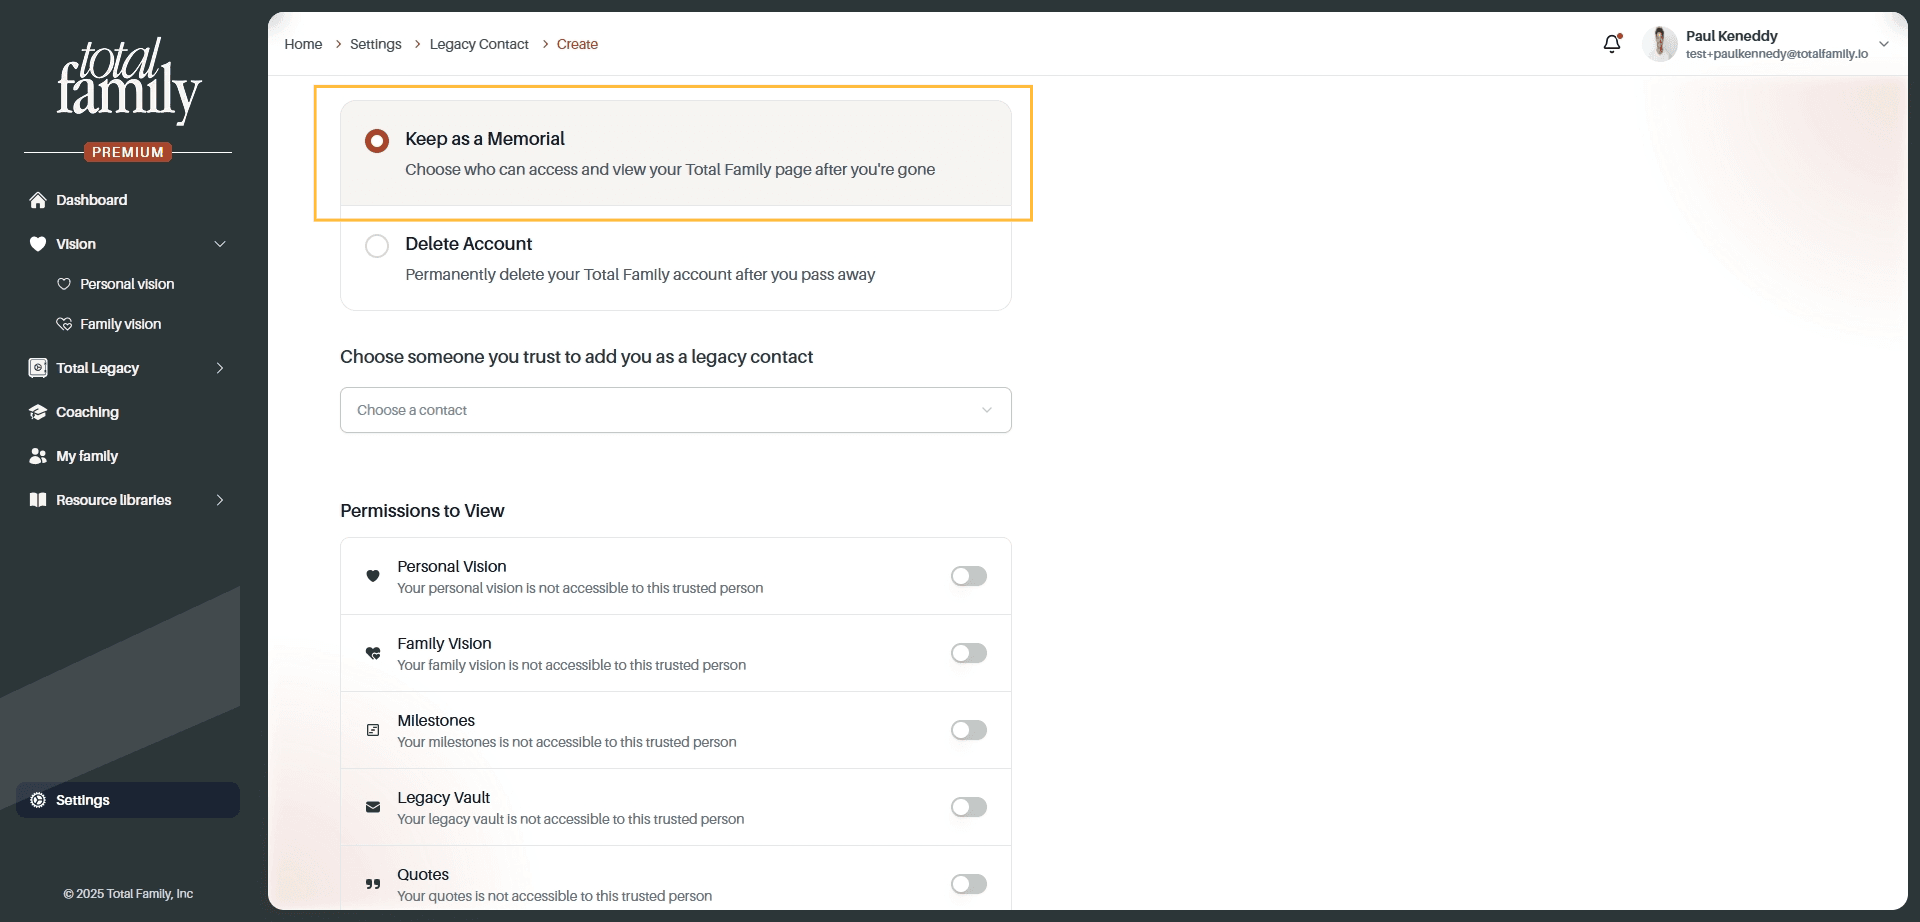
Task: Click the Total Legacy vault icon
Action: click(38, 368)
